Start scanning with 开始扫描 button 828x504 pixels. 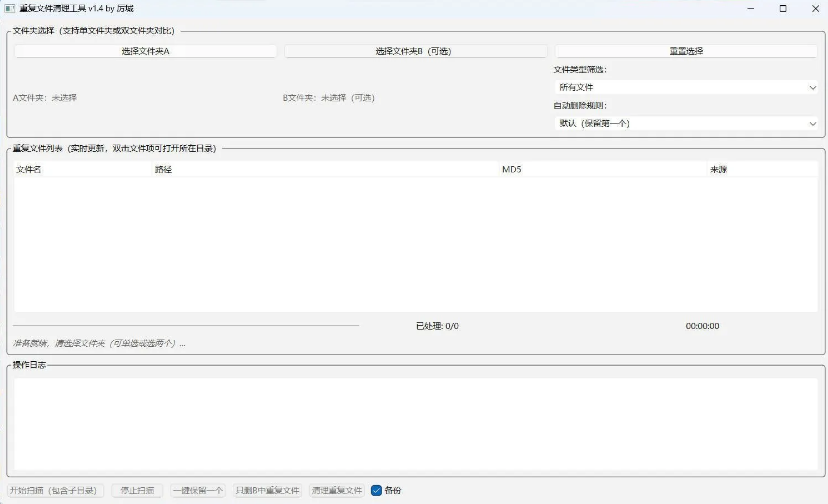54,490
